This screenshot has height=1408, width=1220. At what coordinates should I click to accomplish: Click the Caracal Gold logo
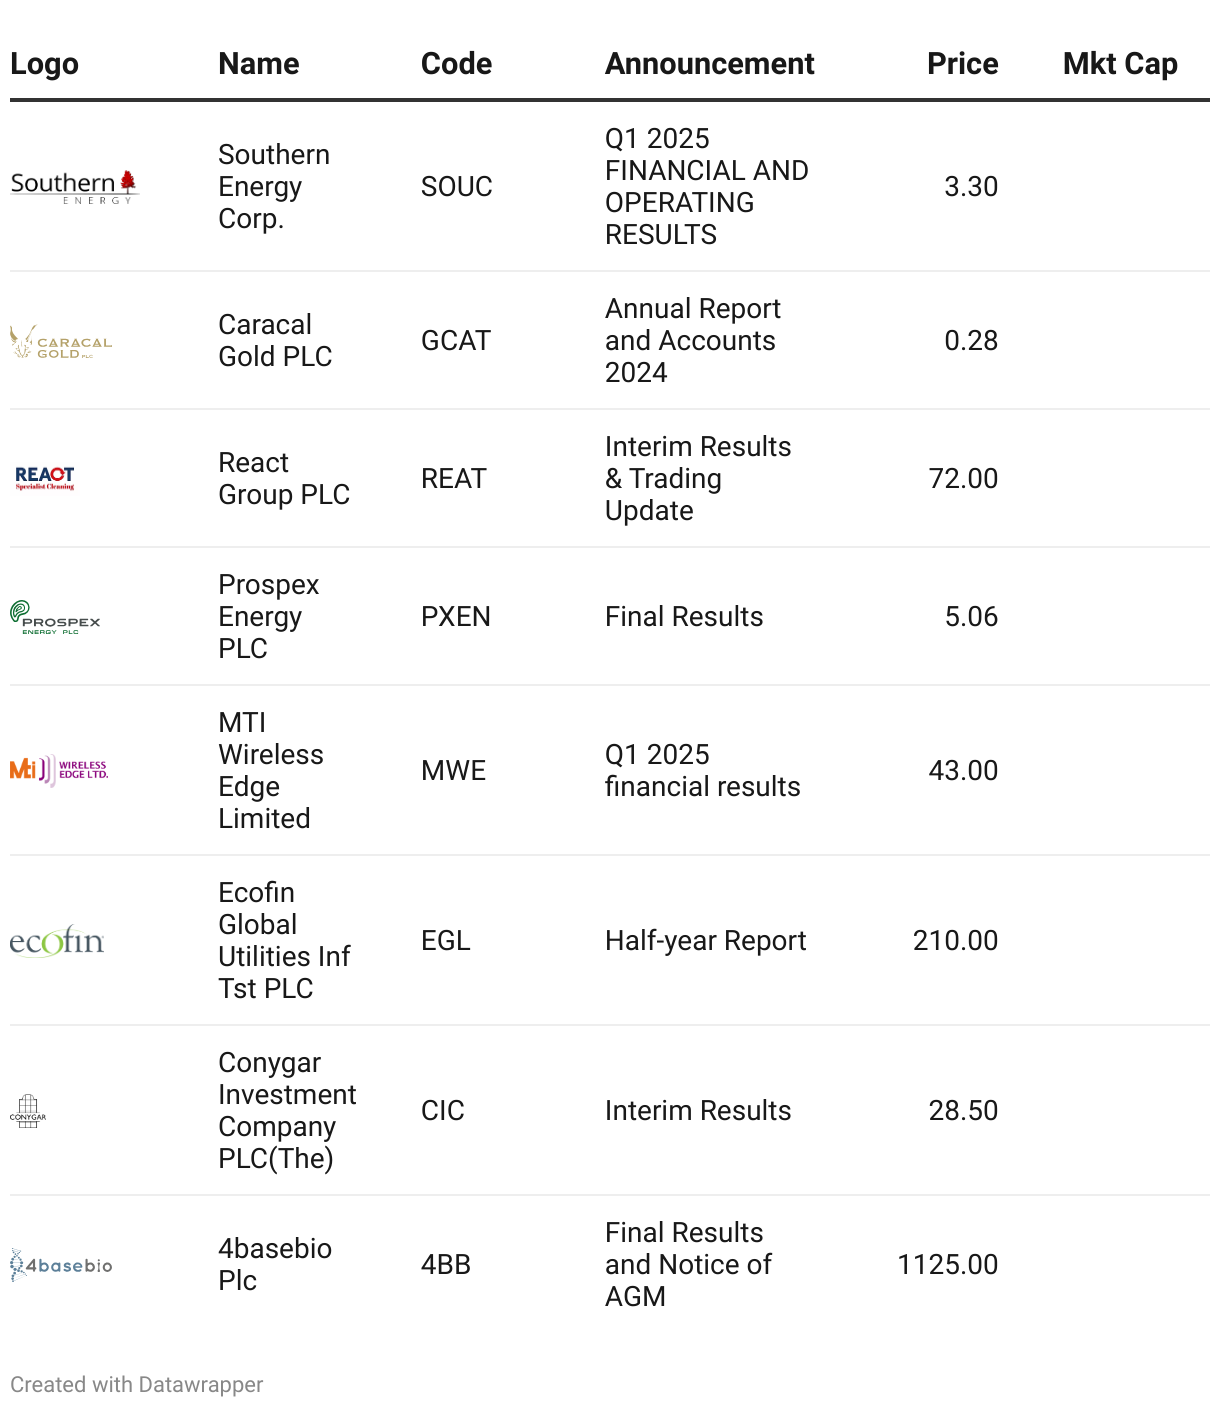tap(61, 342)
